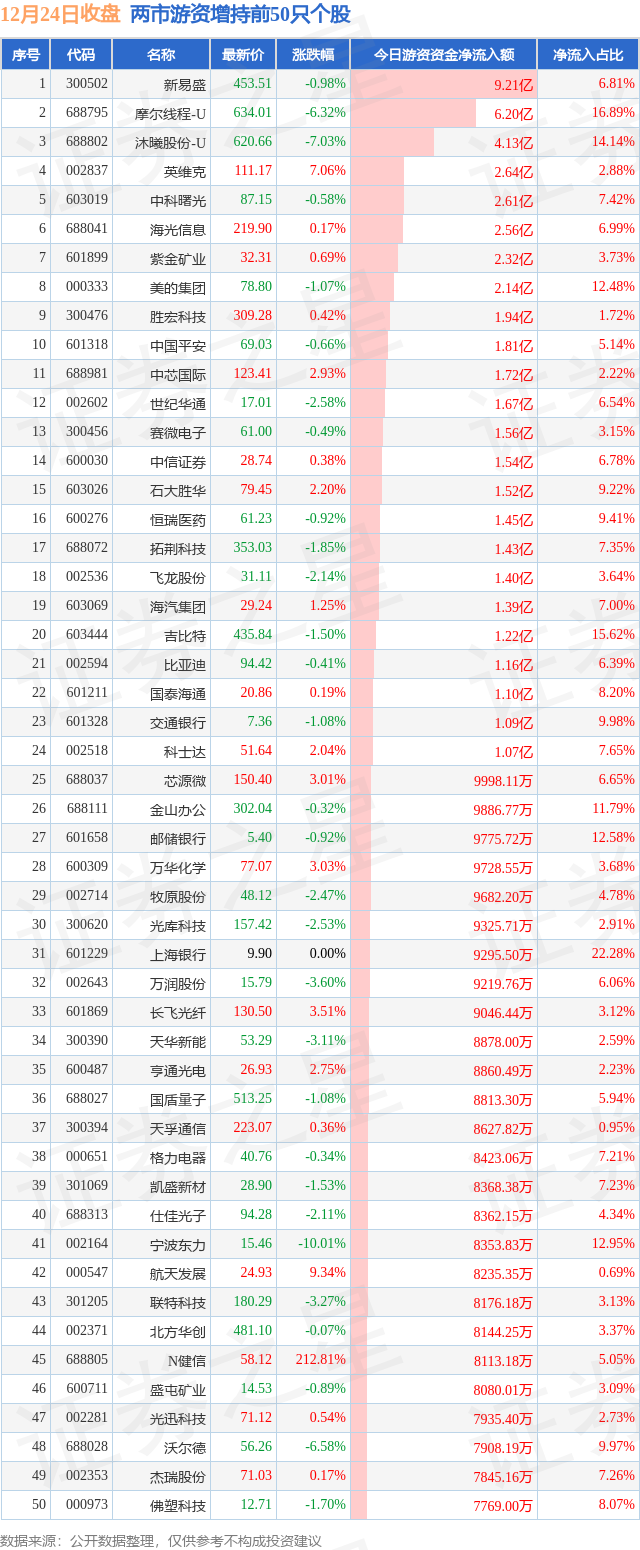The height and width of the screenshot is (1550, 640).
Task: Click the 最新价 column header
Action: coord(243,54)
